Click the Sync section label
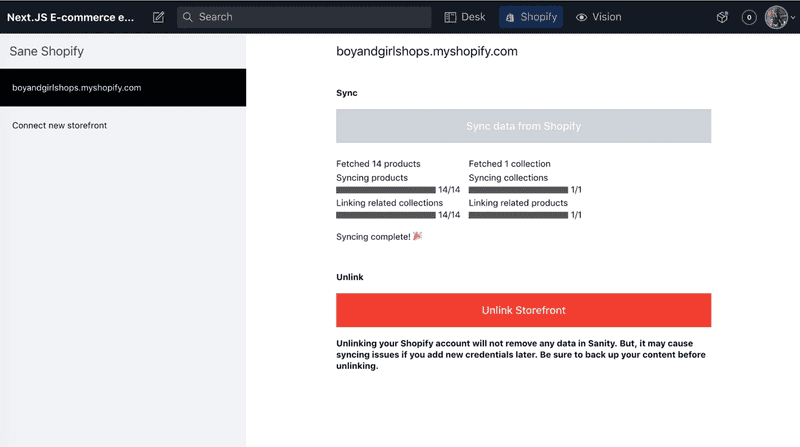The image size is (800, 447). [347, 93]
